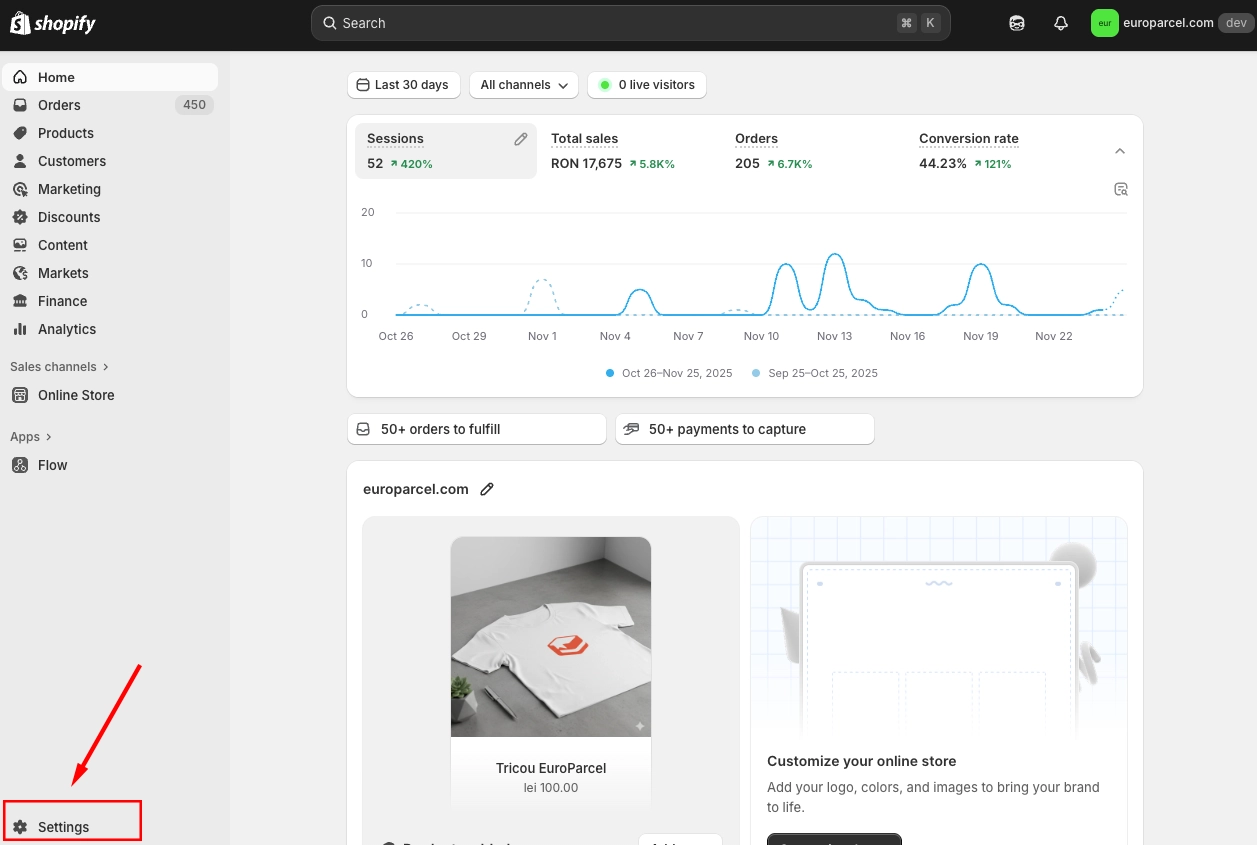Click the 450 orders count badge

194,105
